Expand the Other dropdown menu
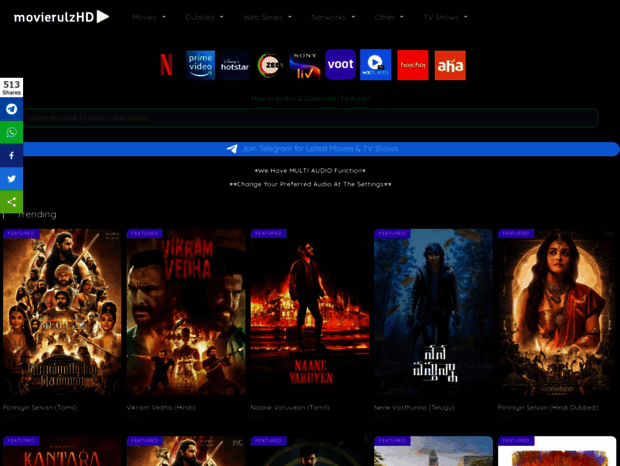Viewport: 620px width, 466px height. point(389,17)
